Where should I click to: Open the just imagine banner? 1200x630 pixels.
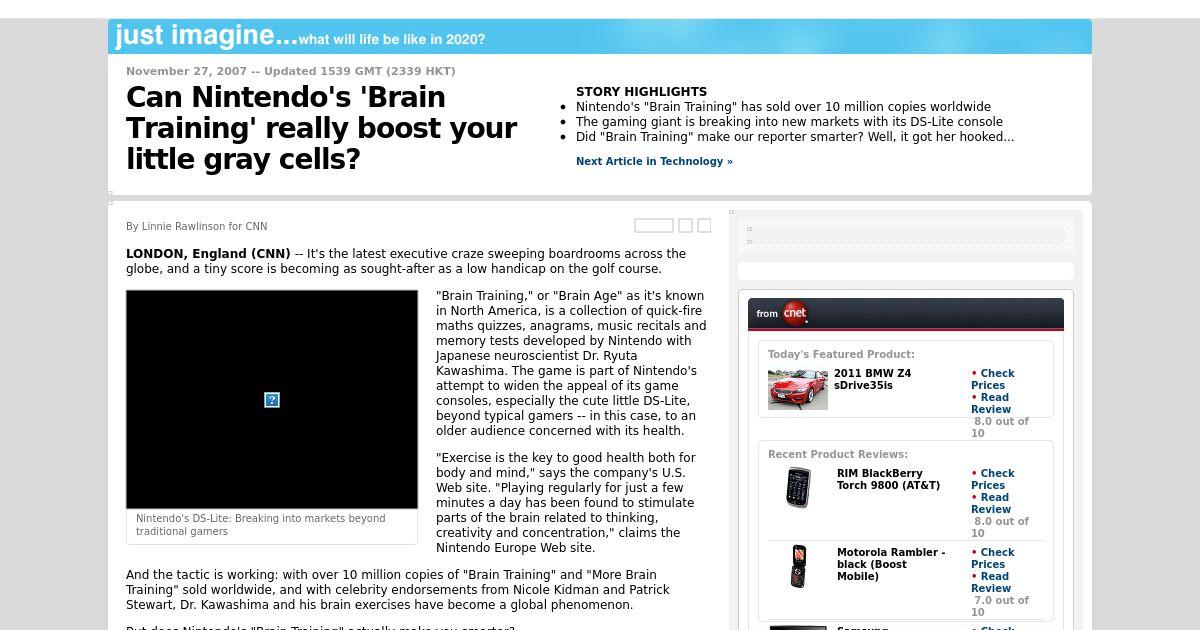(600, 36)
